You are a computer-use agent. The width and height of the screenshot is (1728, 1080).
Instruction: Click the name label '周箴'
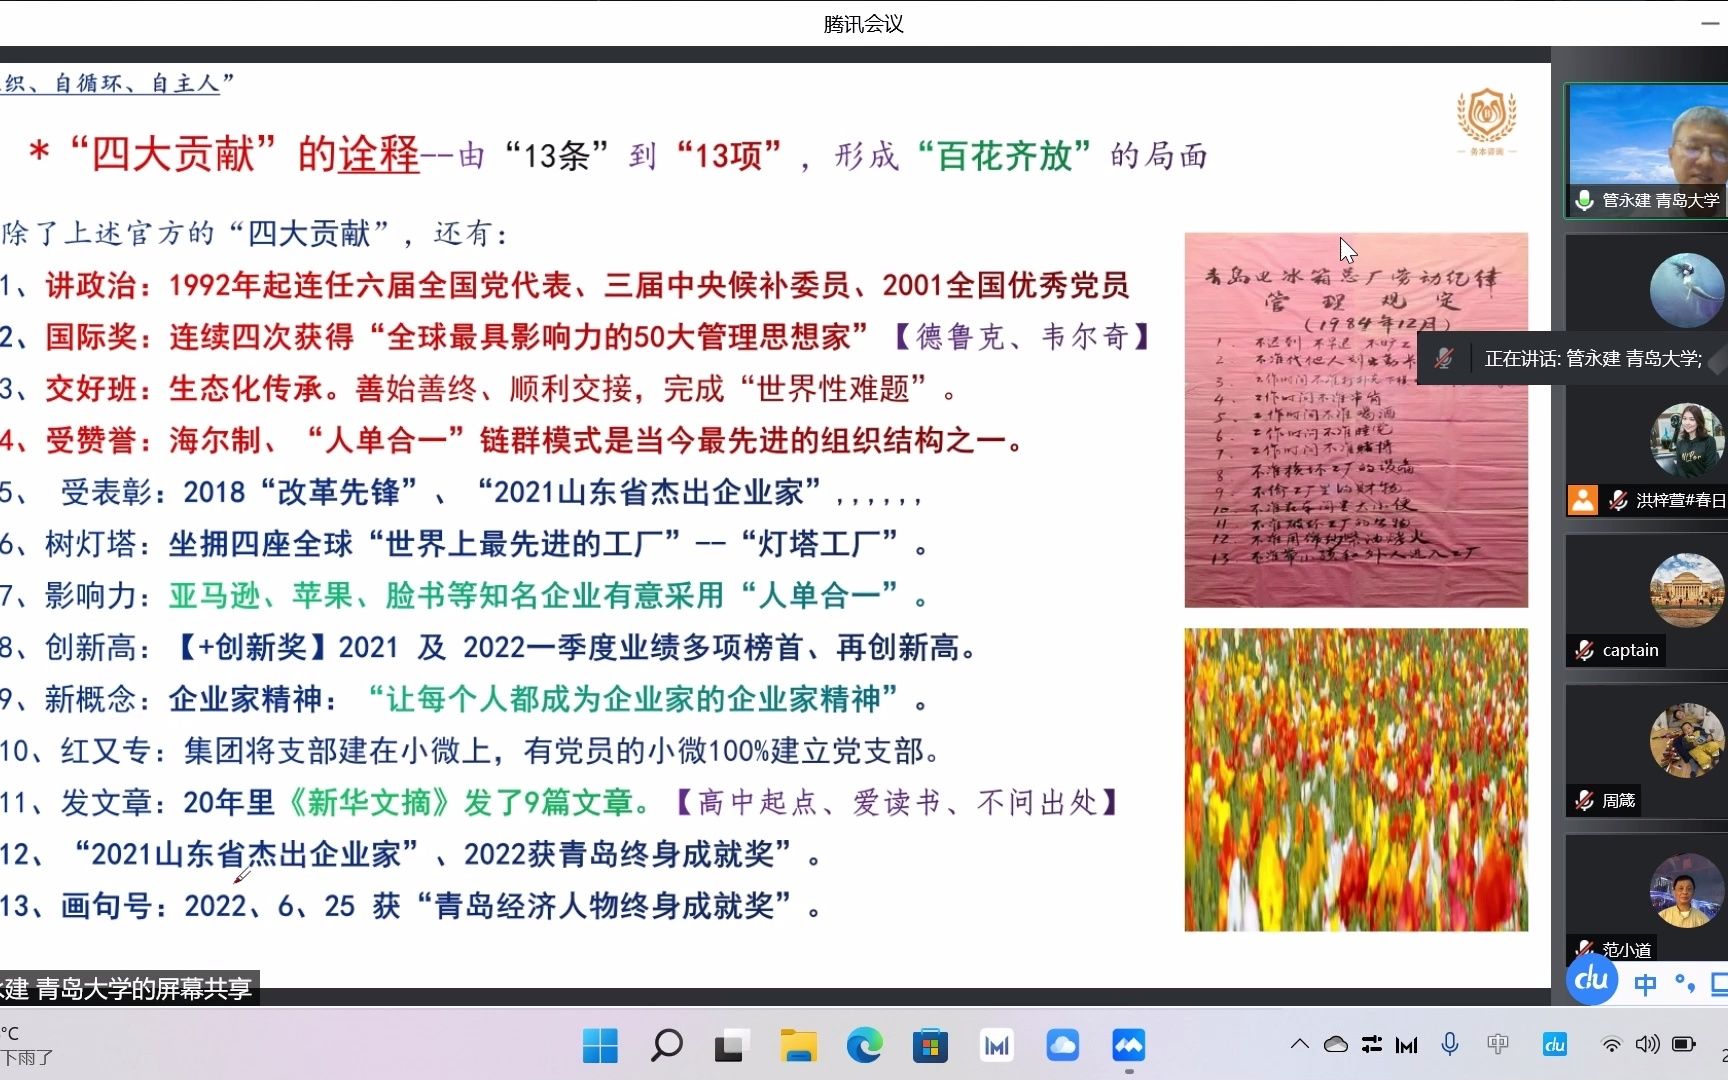(1619, 800)
